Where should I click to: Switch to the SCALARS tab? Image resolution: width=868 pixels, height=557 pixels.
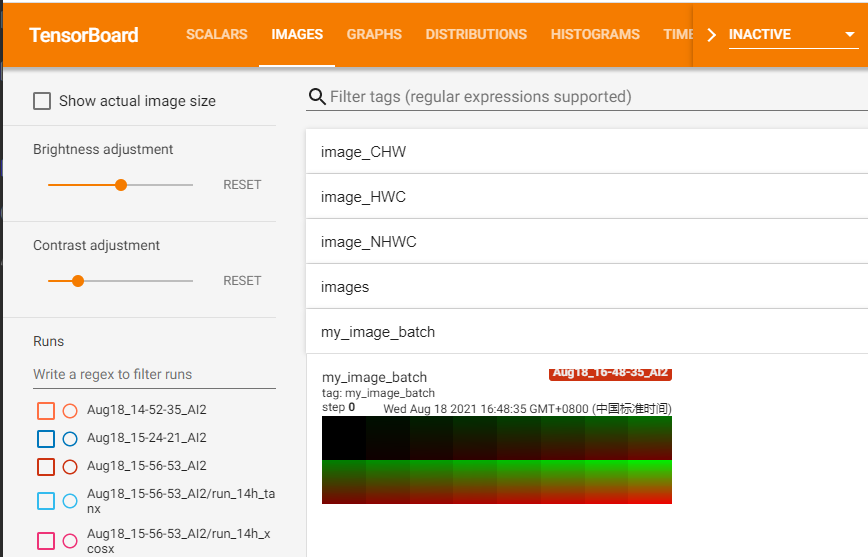tap(216, 34)
